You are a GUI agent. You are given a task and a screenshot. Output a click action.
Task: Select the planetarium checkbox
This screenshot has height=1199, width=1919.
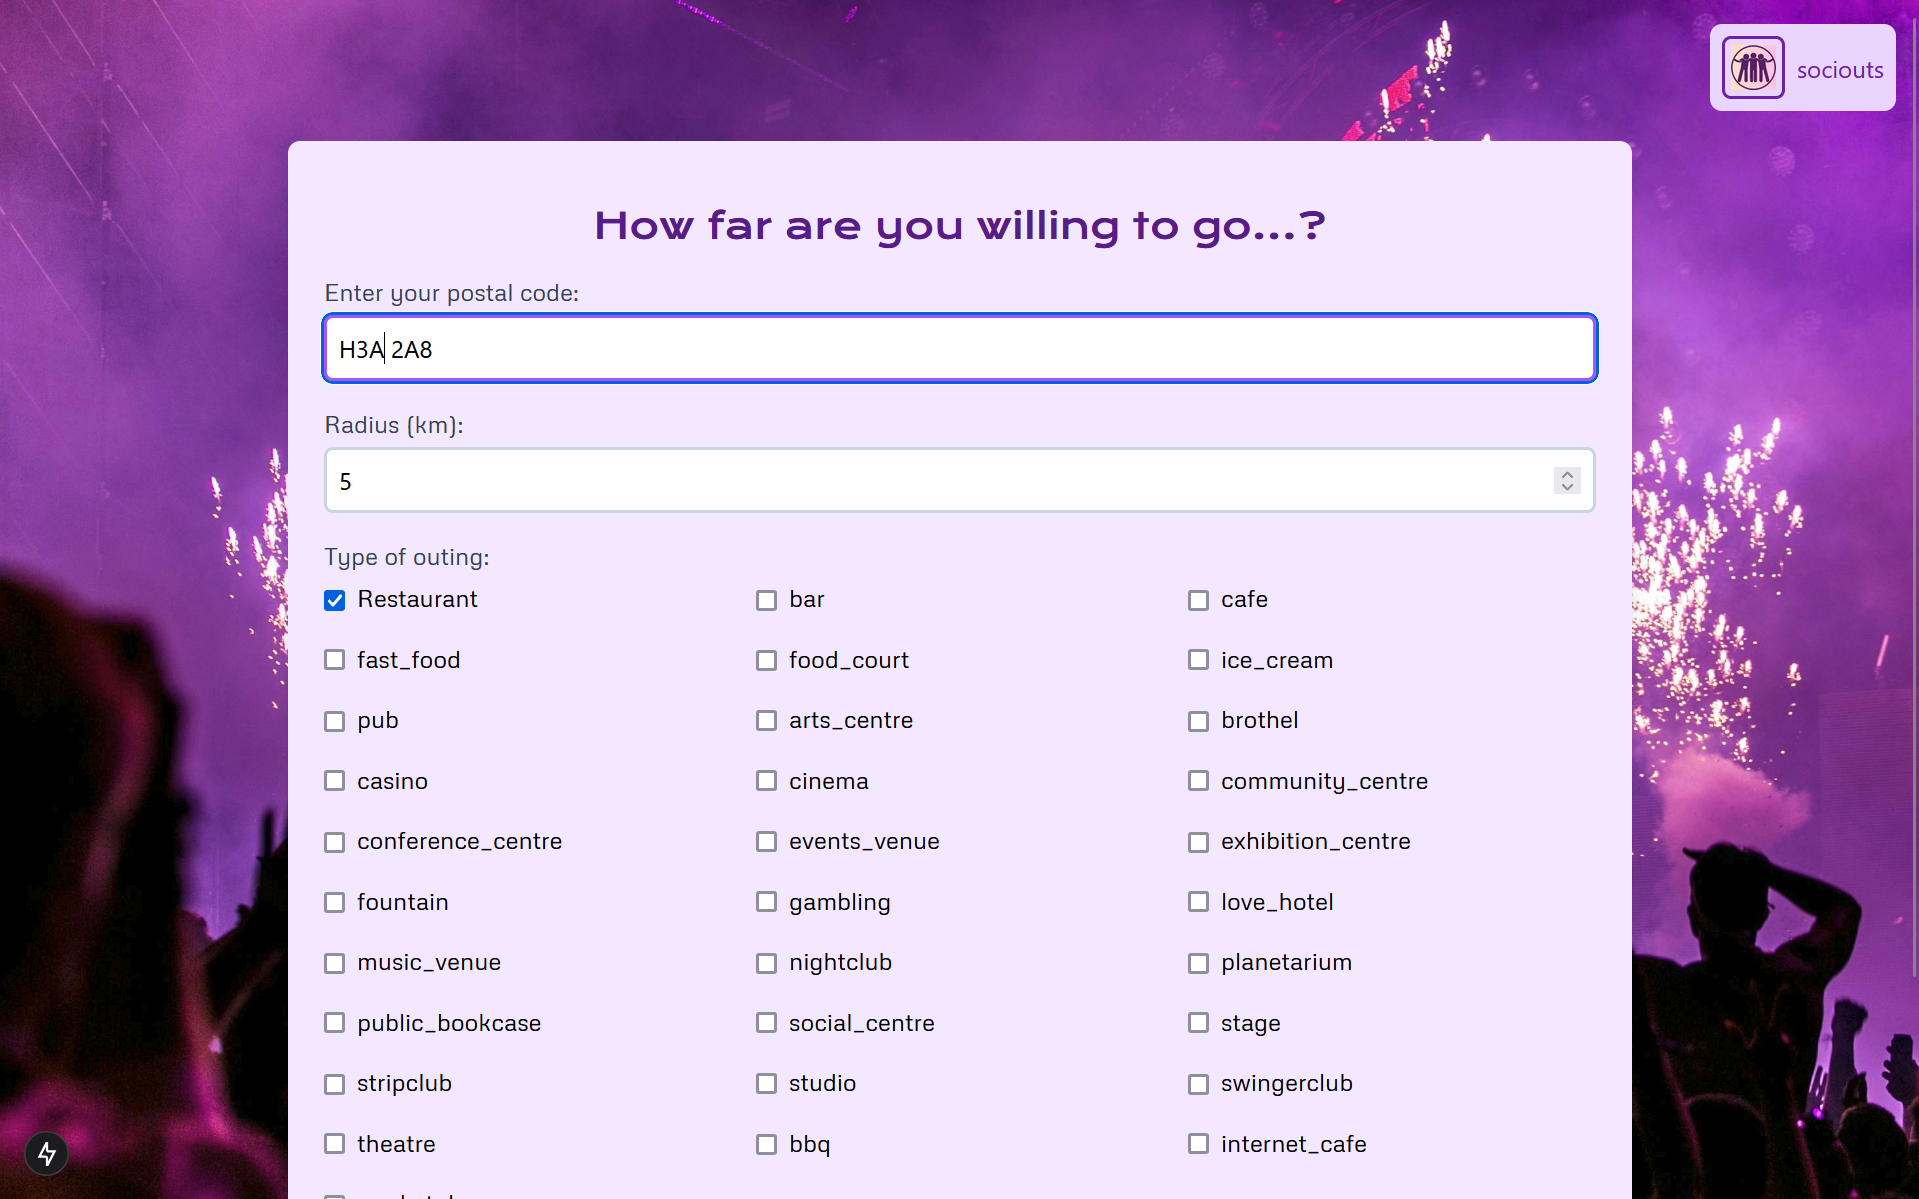[1198, 963]
